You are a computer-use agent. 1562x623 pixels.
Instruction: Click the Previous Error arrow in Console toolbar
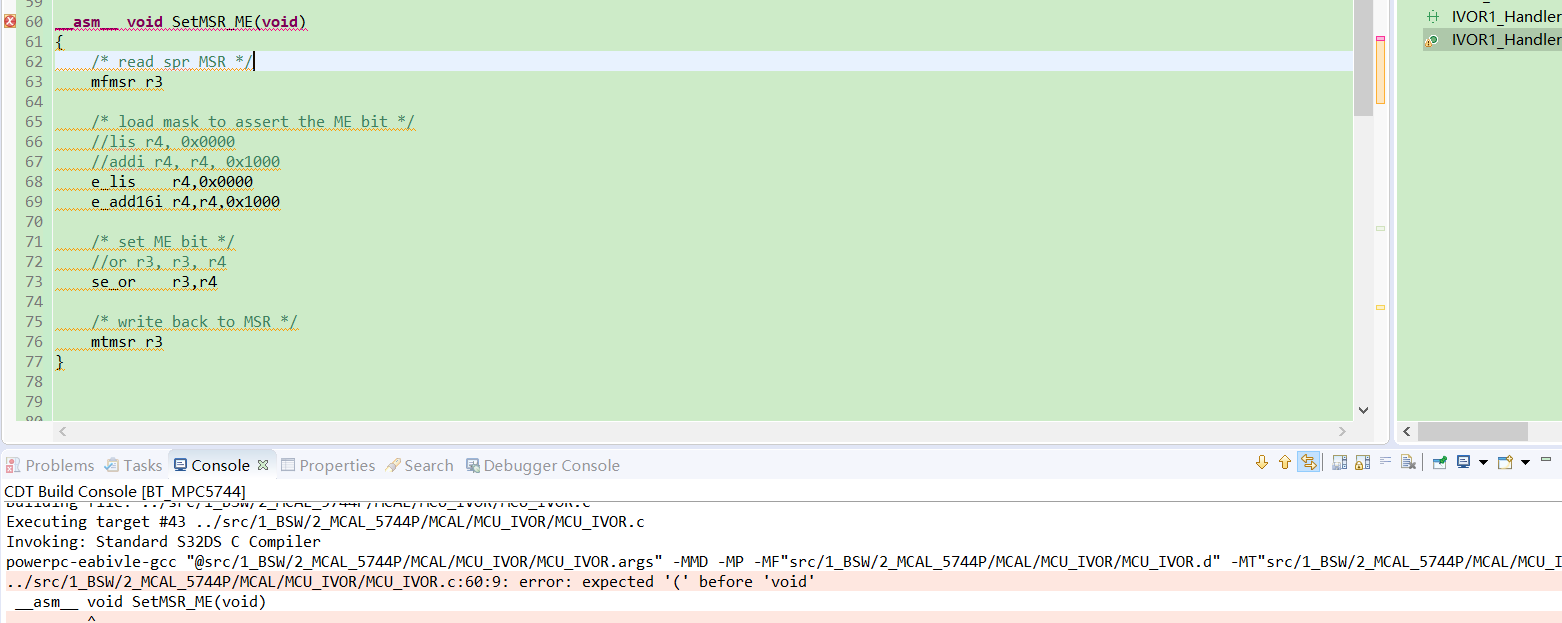1284,462
